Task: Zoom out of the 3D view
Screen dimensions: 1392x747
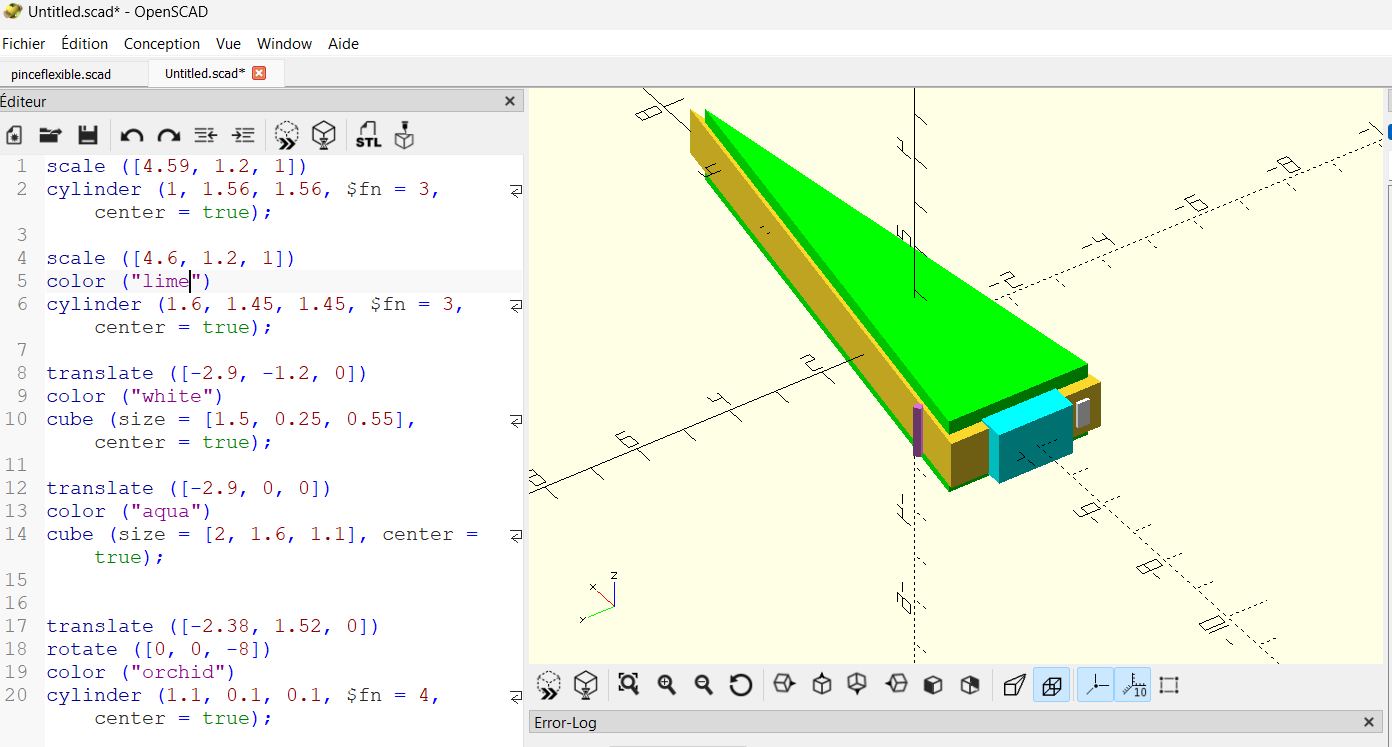Action: pos(704,685)
